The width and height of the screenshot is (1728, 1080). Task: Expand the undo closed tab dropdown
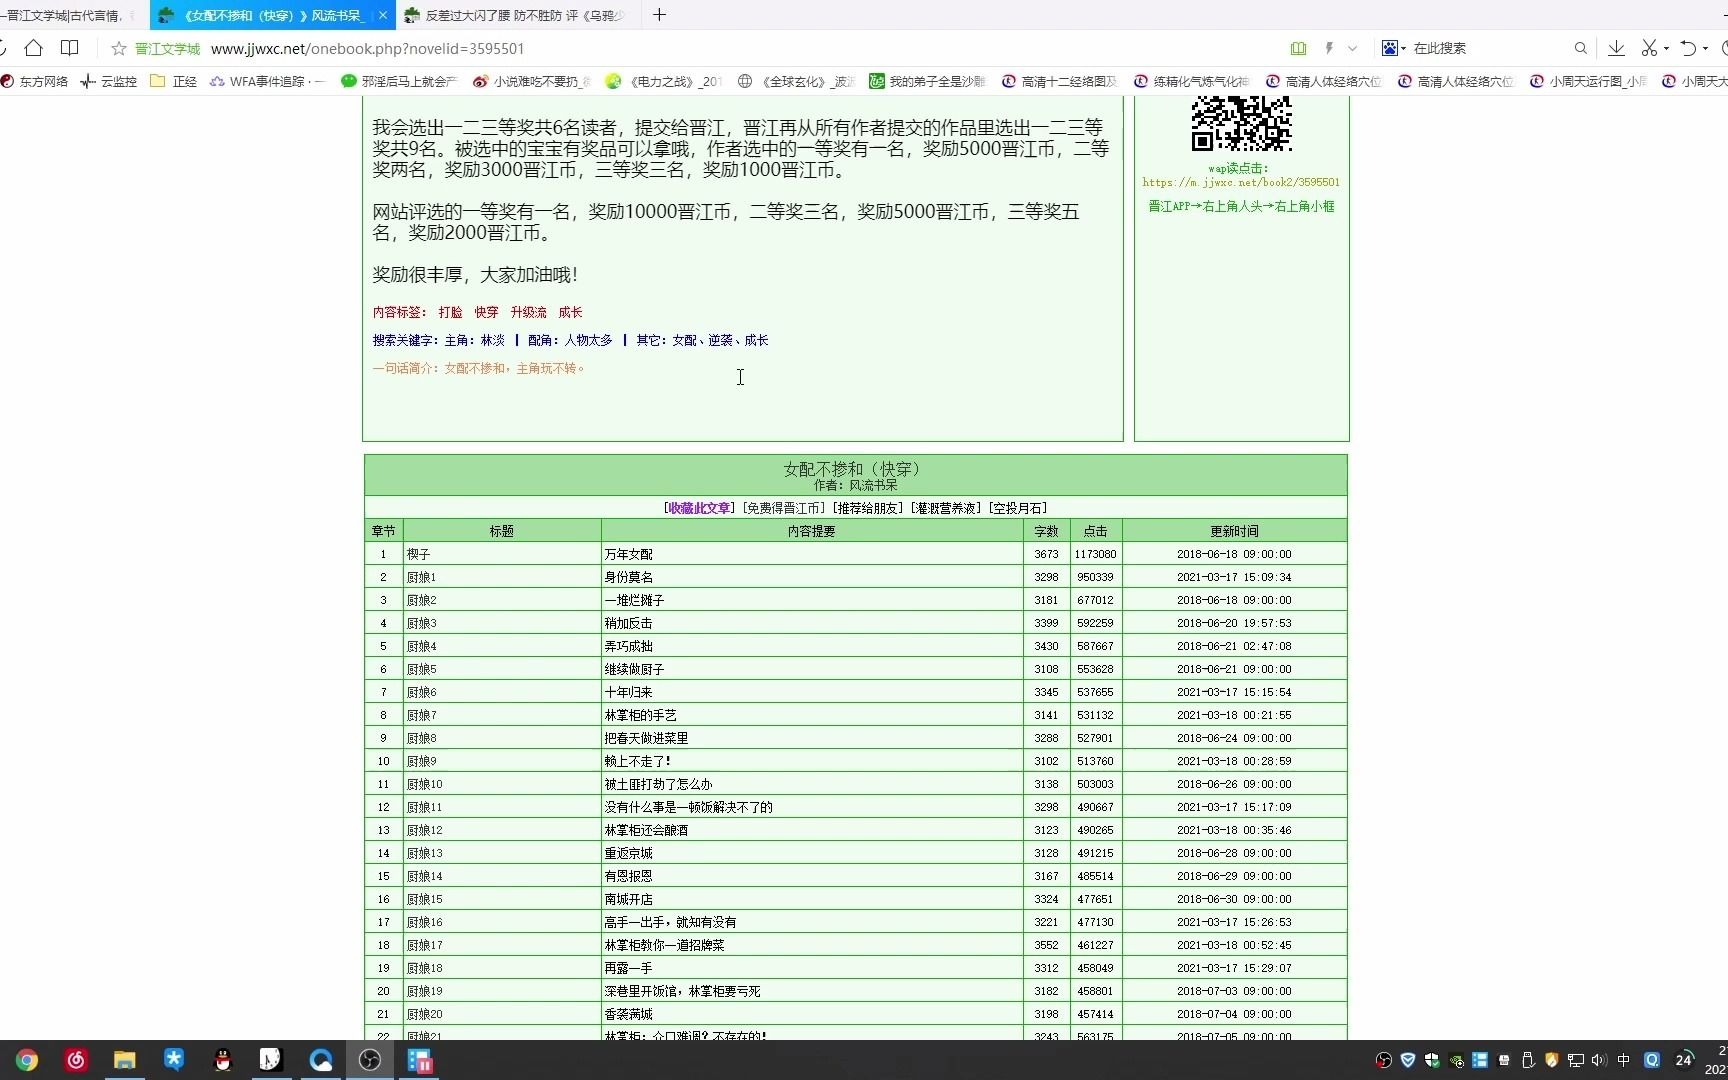(x=1705, y=49)
